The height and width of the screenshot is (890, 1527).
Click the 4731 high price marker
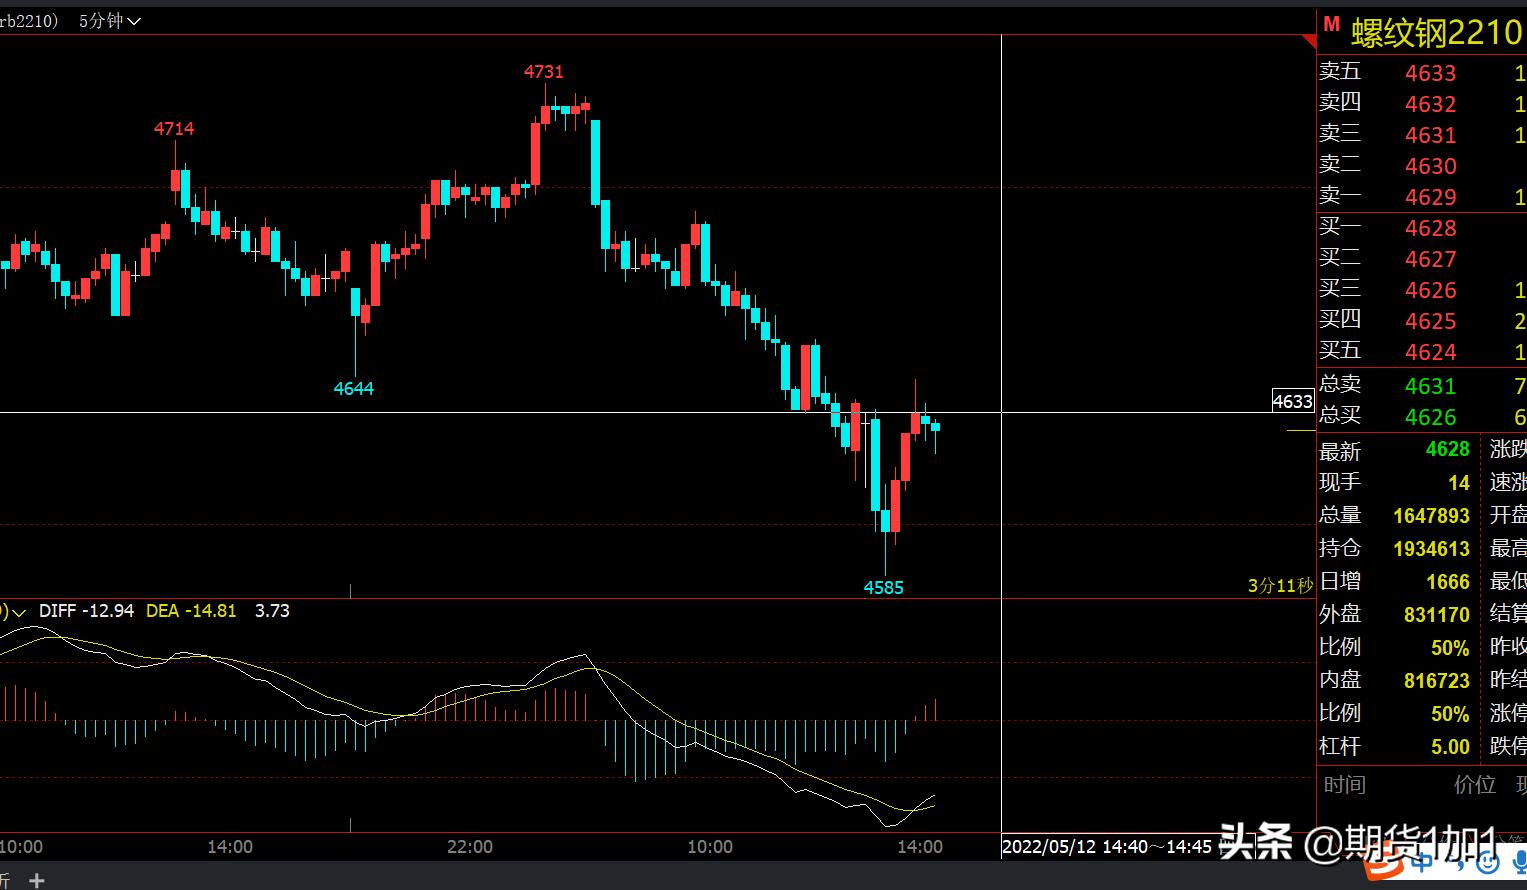coord(544,72)
